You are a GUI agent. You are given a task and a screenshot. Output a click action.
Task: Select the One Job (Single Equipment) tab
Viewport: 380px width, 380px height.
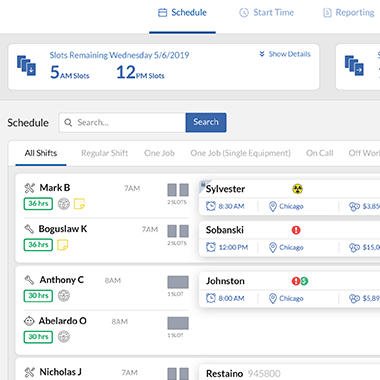(240, 153)
